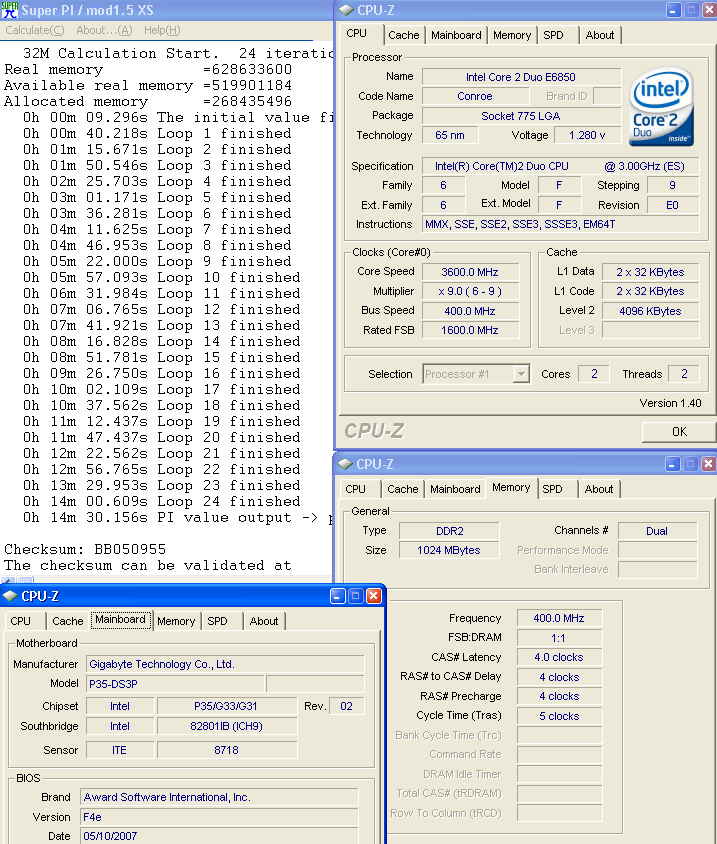Click the Southbridge value 82801IB (ICH9)
This screenshot has width=717, height=844.
(227, 726)
